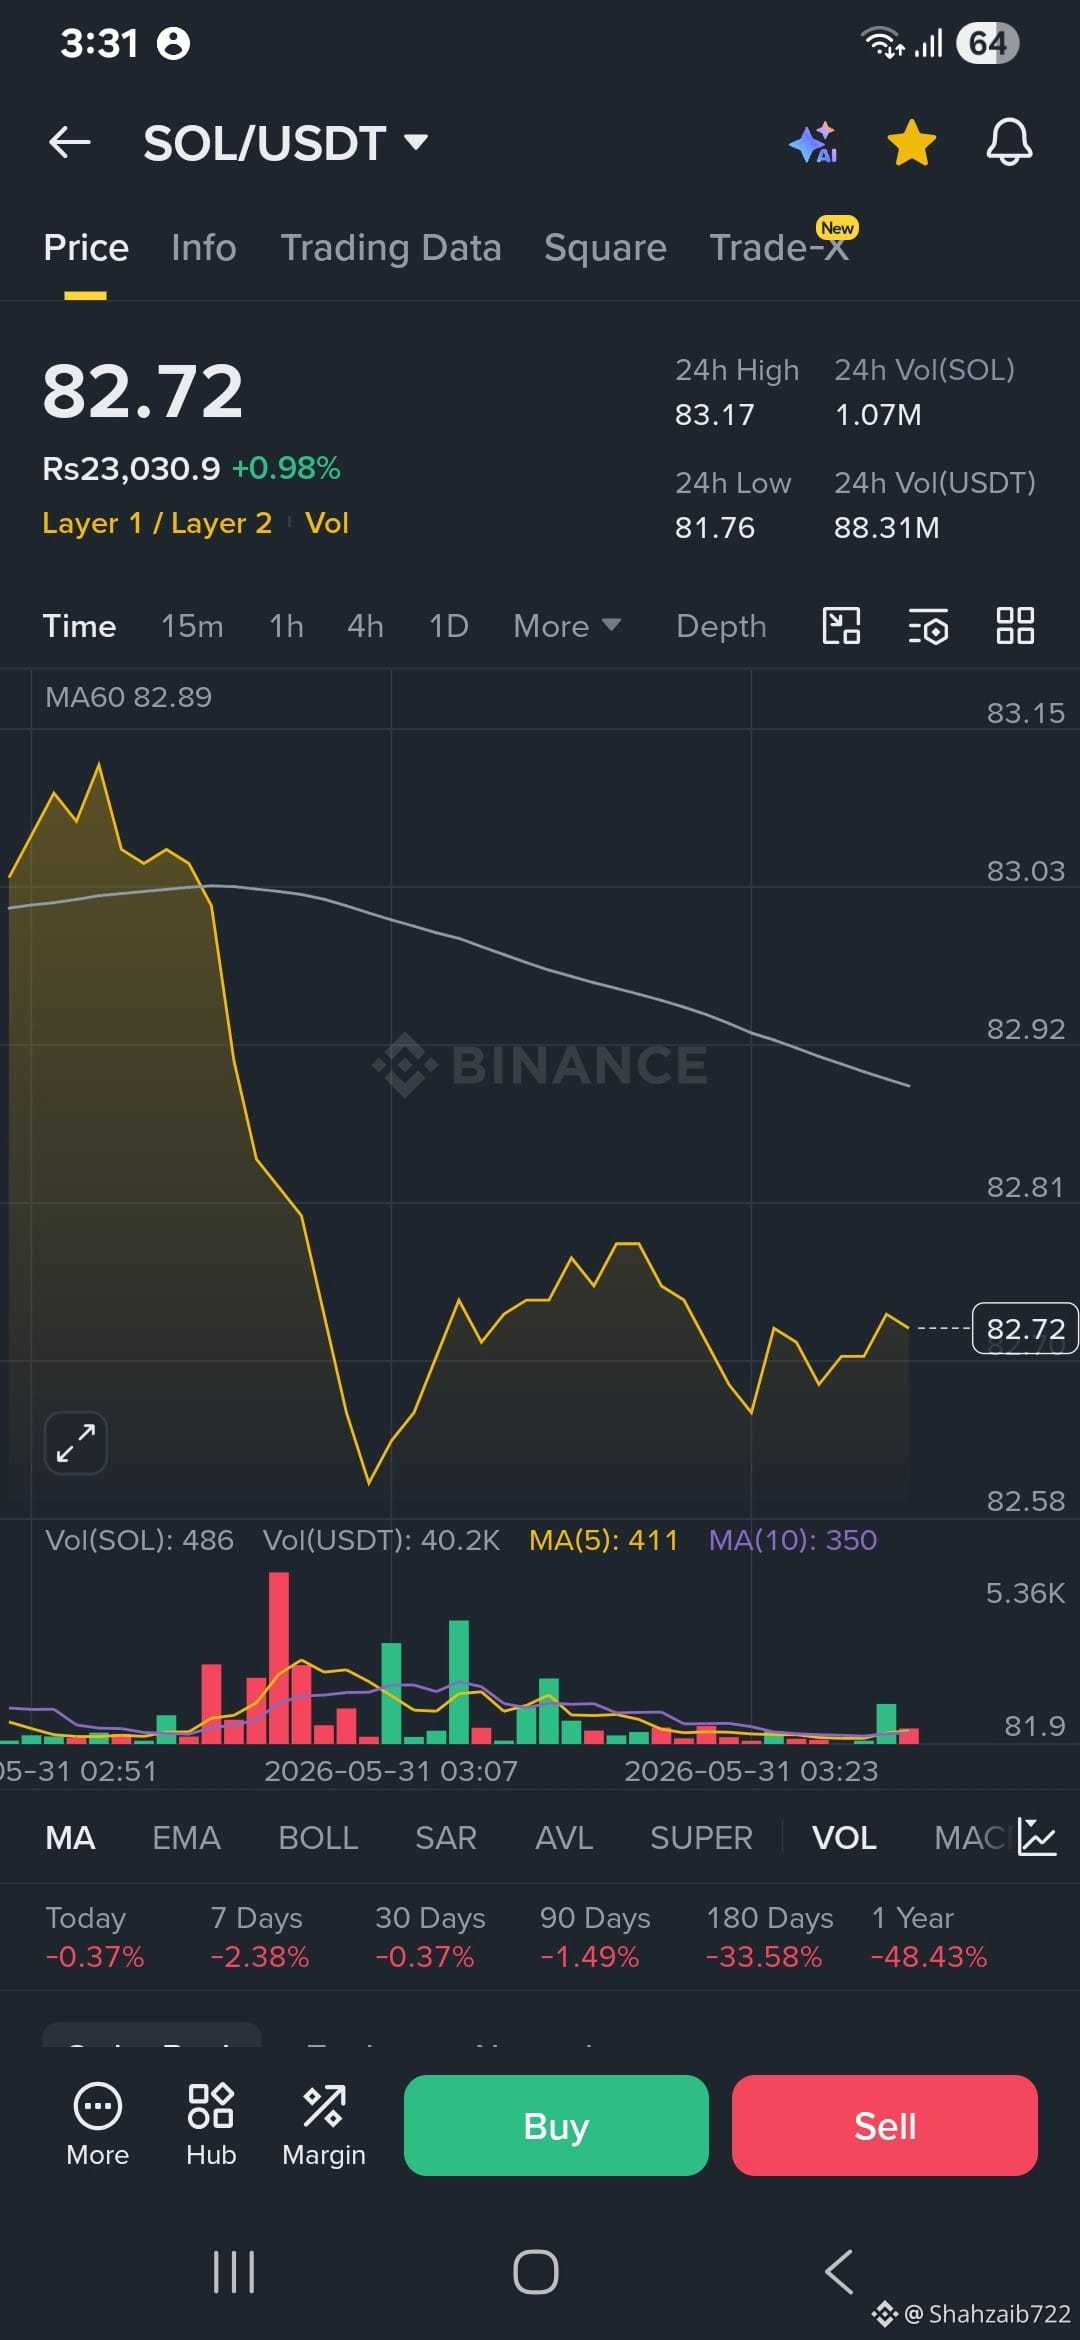This screenshot has height=2340, width=1080.
Task: Select the Time chart interval
Action: [79, 626]
